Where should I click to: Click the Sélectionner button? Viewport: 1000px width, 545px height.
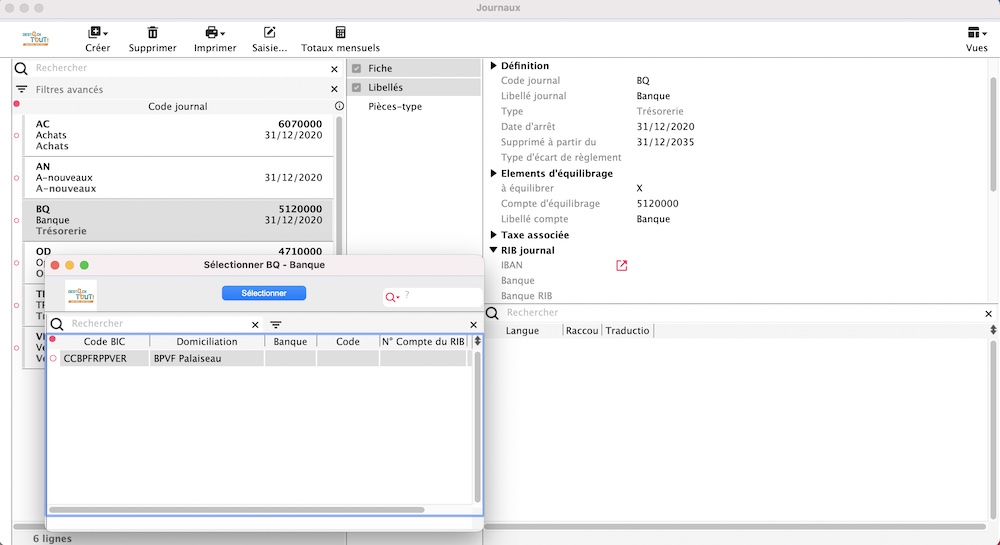click(264, 293)
